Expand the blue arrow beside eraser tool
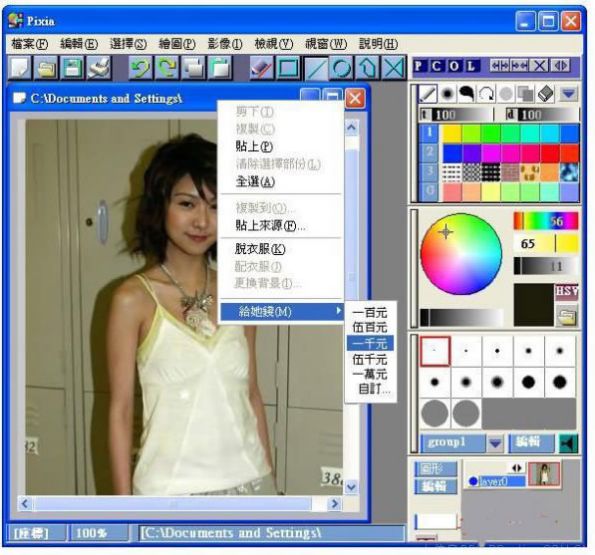 point(568,93)
